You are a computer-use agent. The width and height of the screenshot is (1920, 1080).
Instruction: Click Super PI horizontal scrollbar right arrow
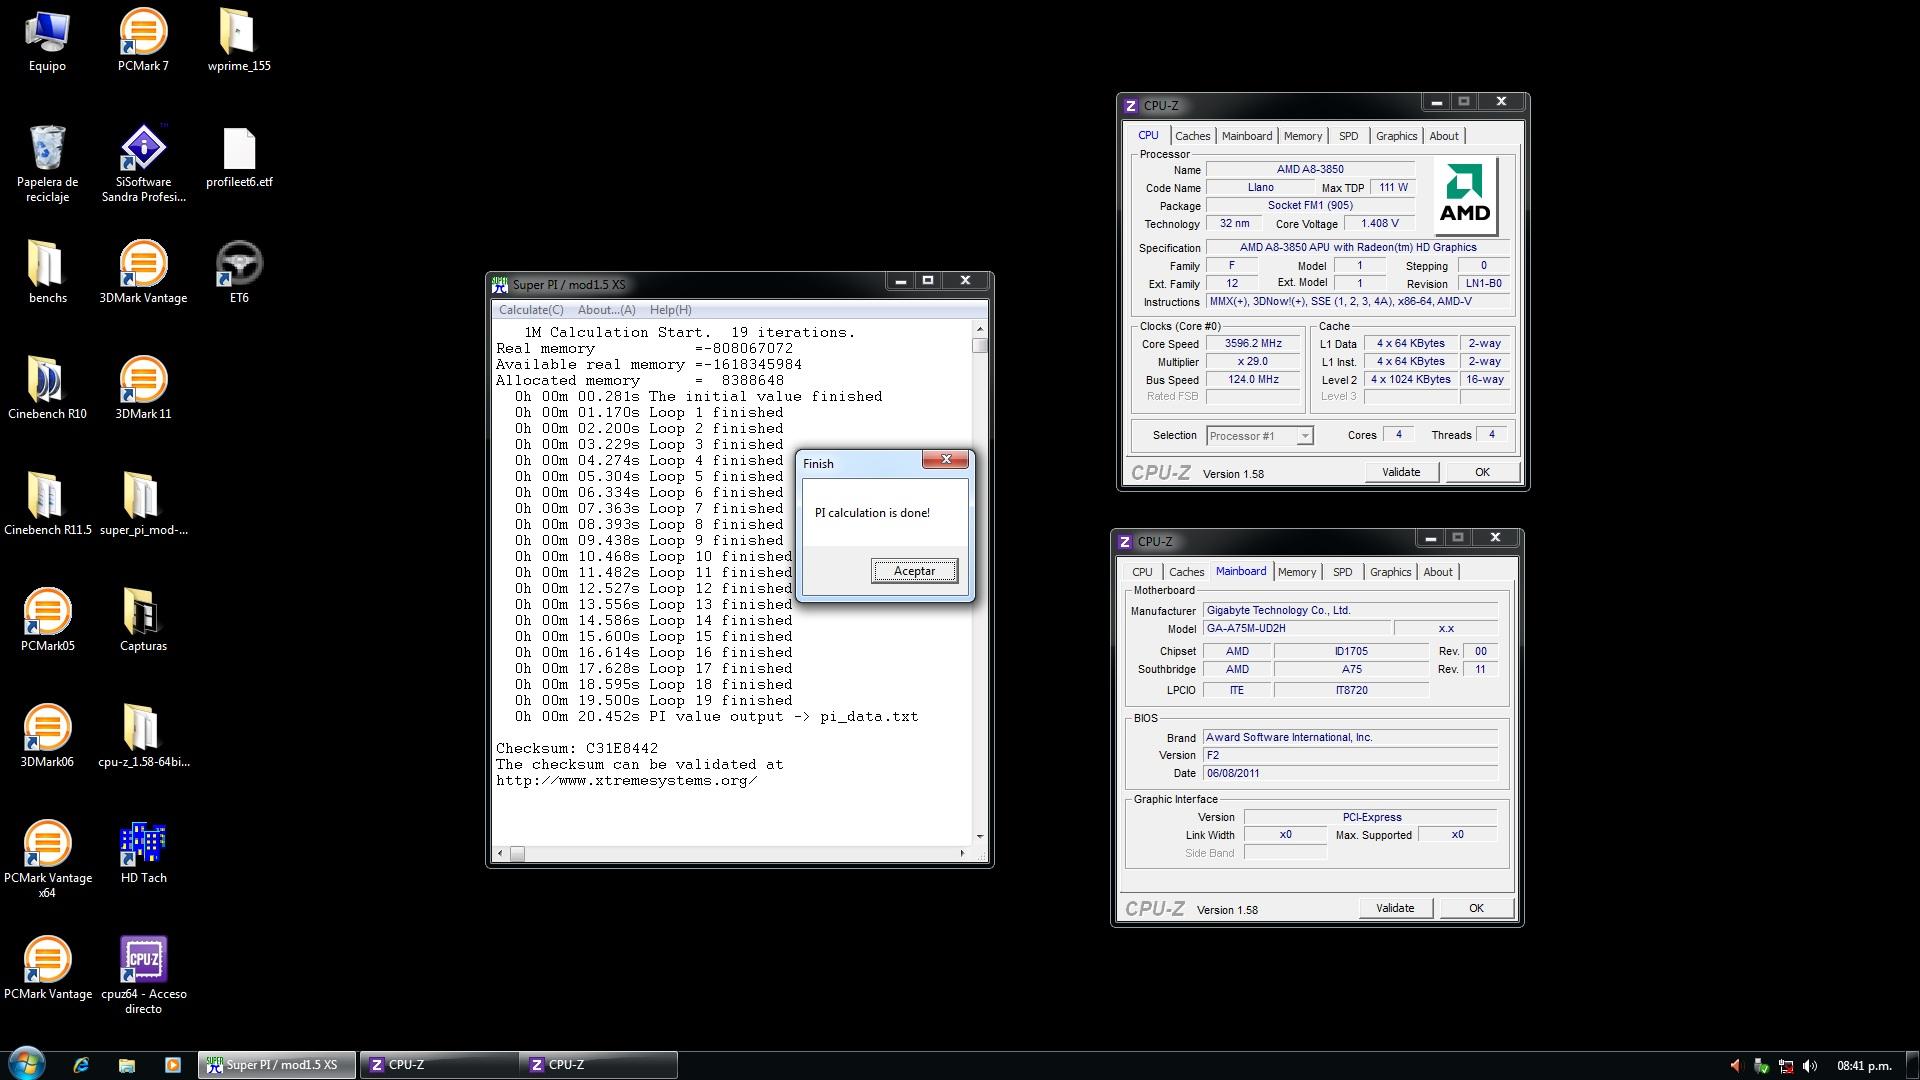pyautogui.click(x=962, y=853)
